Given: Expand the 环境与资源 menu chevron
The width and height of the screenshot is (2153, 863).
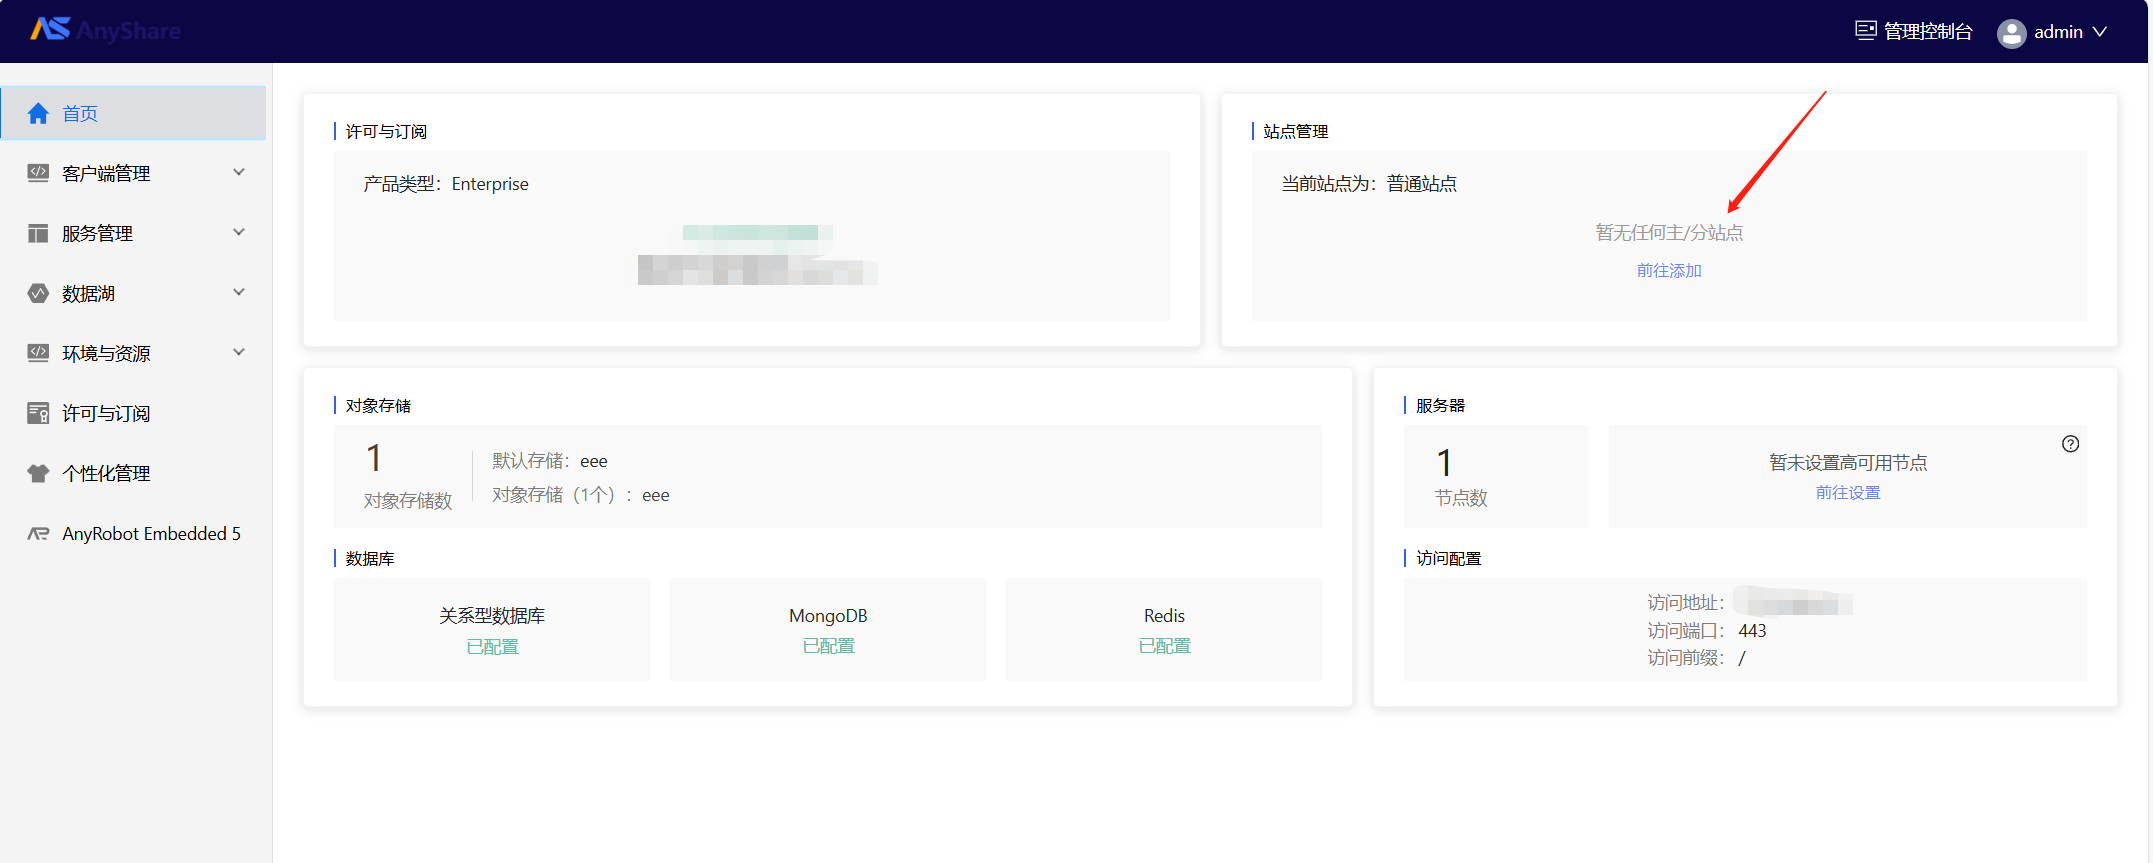Looking at the screenshot, I should click(239, 352).
